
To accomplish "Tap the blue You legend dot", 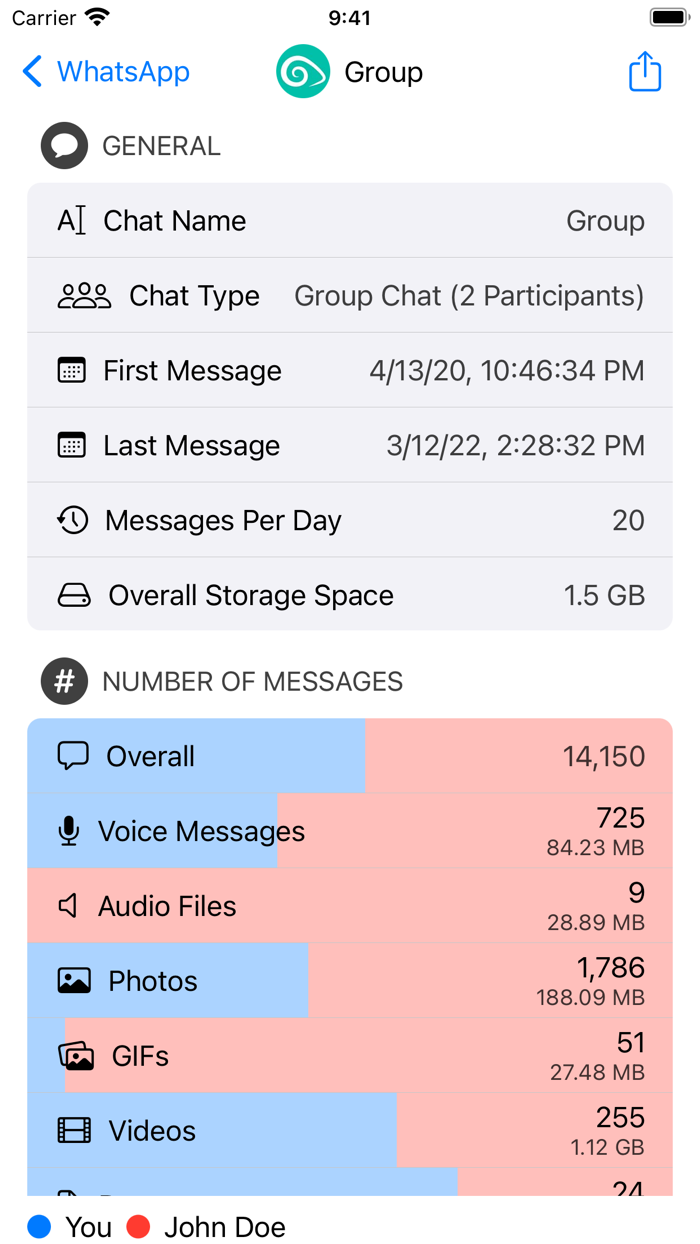I will click(x=39, y=1227).
